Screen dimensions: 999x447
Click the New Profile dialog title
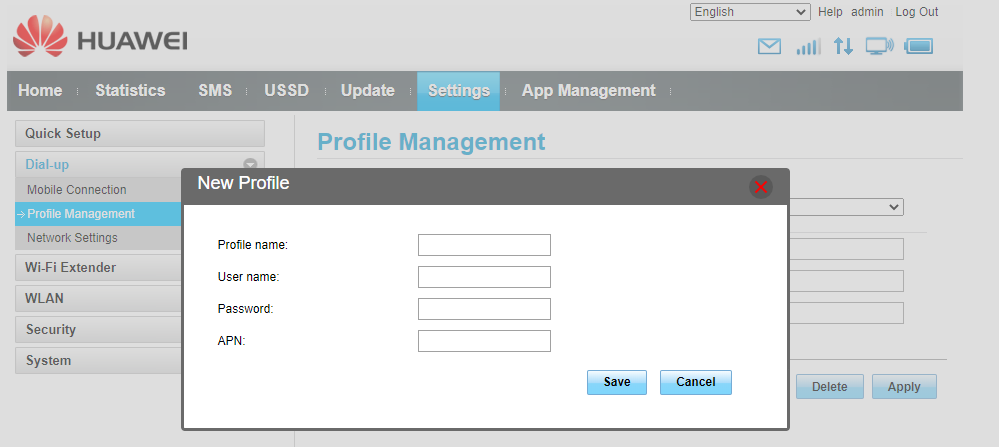[243, 183]
